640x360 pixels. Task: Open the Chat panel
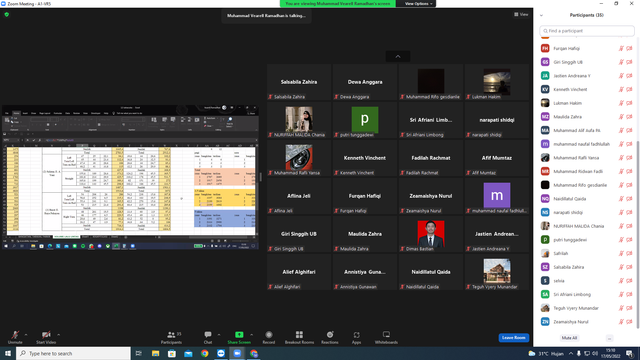pos(208,338)
